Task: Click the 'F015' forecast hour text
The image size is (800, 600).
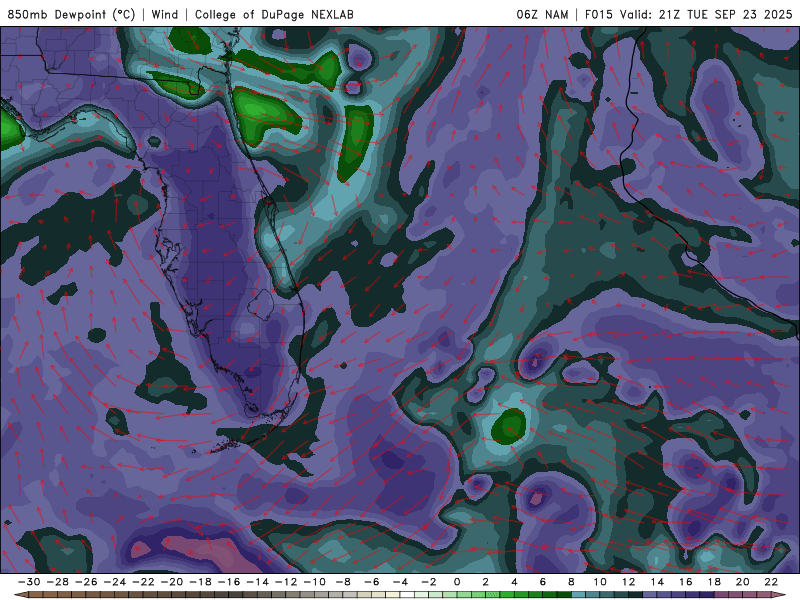Action: [x=599, y=14]
